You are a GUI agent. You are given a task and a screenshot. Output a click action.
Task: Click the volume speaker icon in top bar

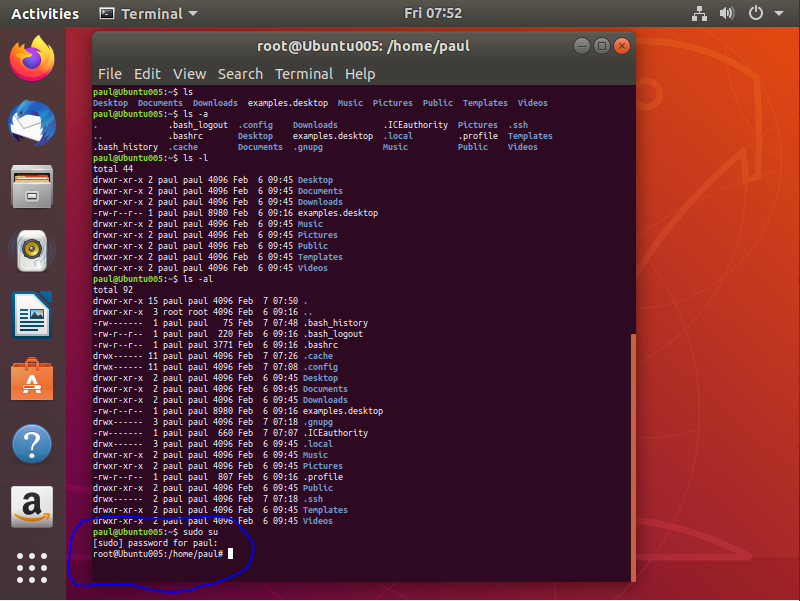coord(727,13)
